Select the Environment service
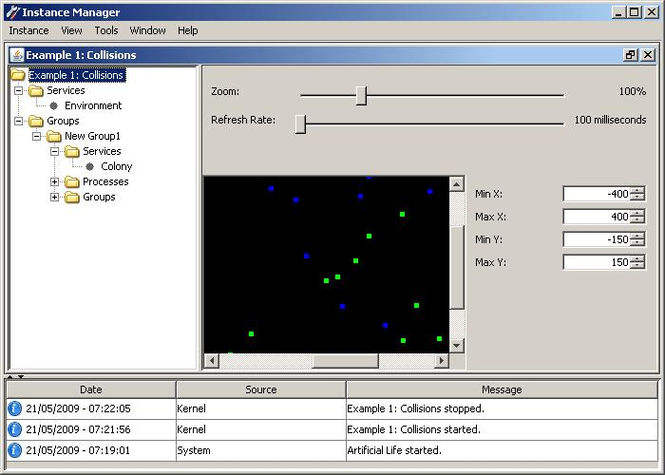 93,106
